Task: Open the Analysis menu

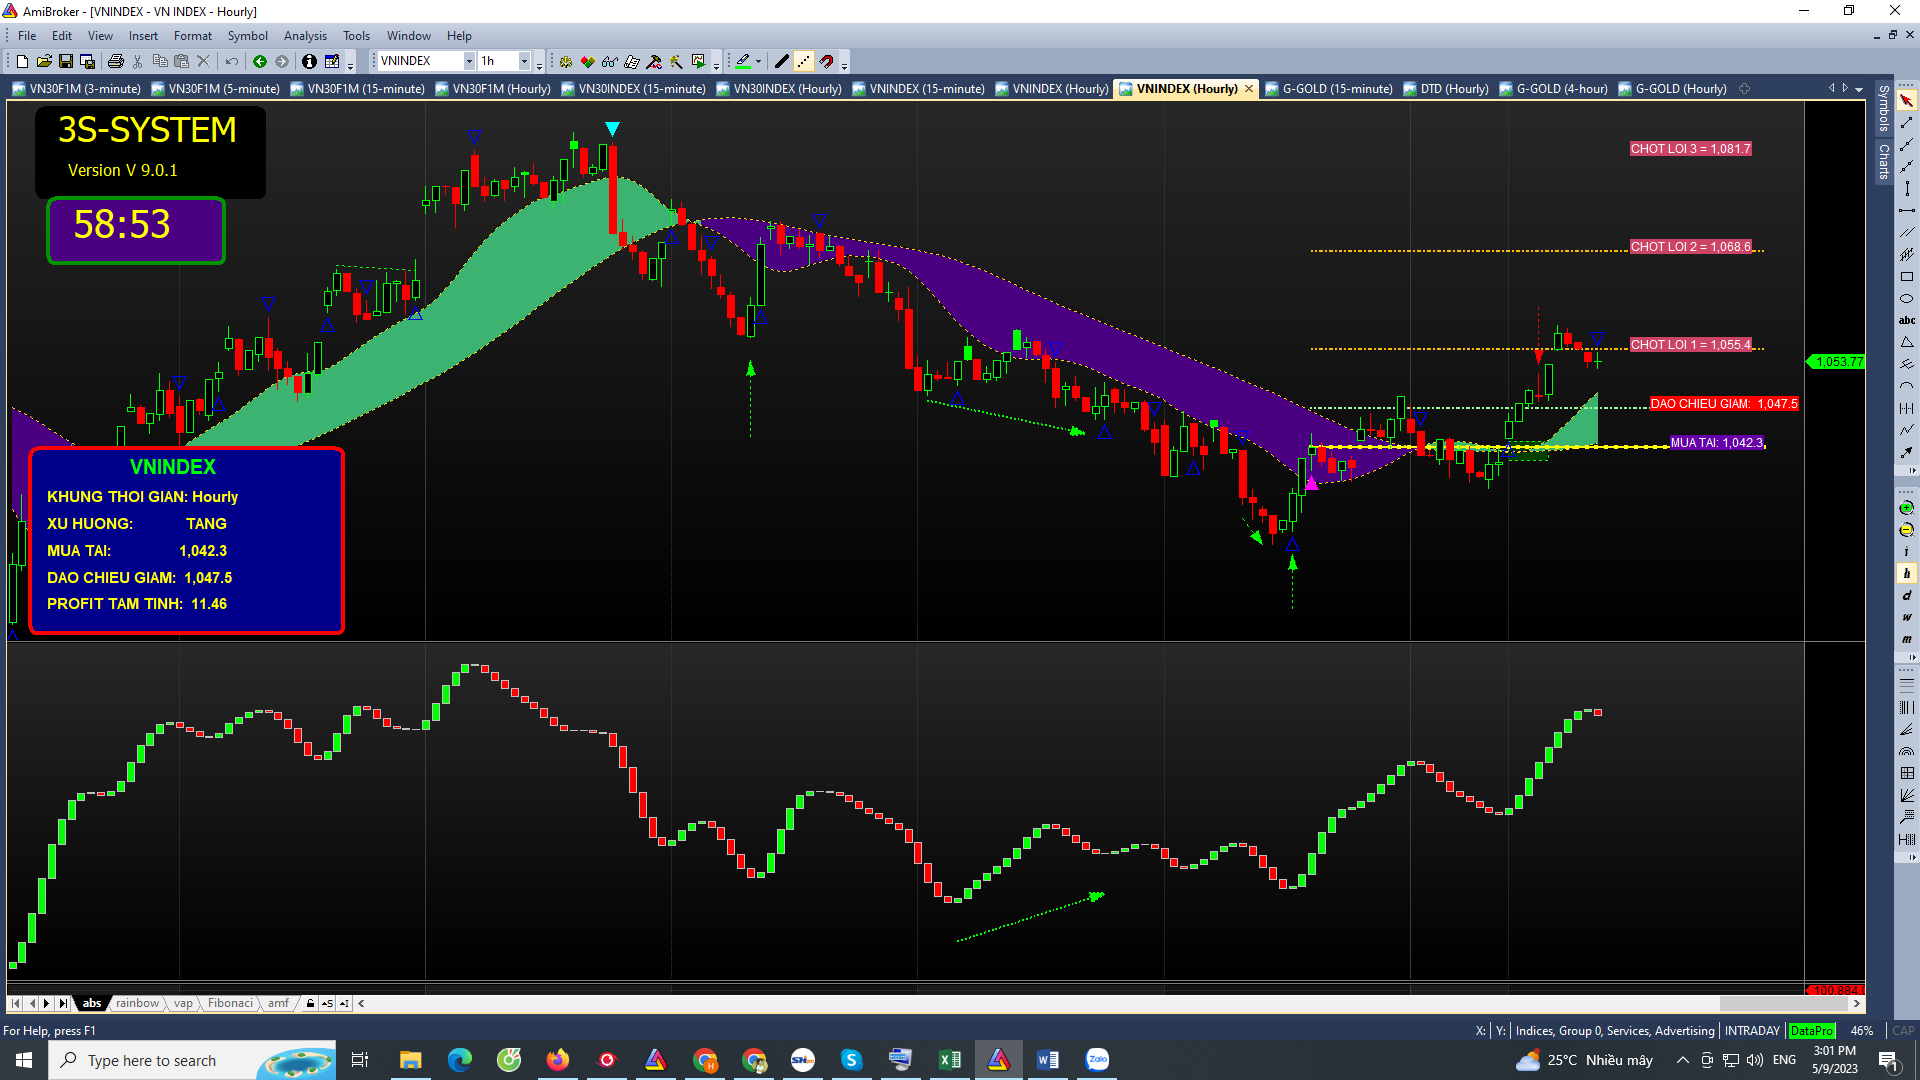Action: [x=305, y=36]
